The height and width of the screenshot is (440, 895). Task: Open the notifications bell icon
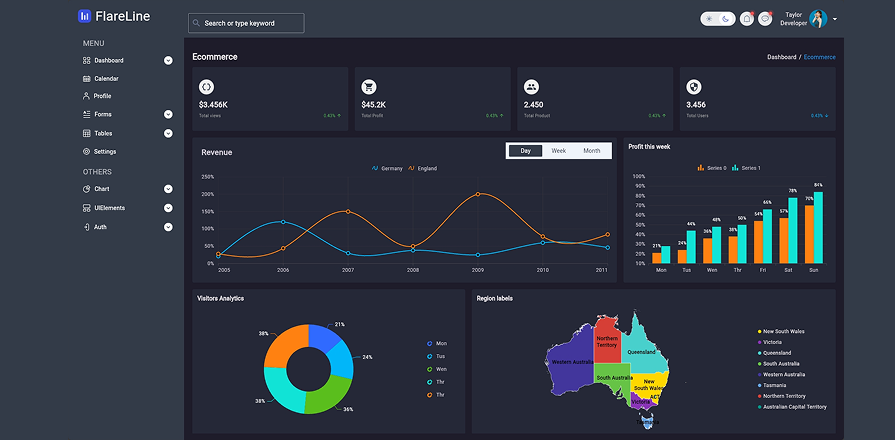(x=747, y=19)
